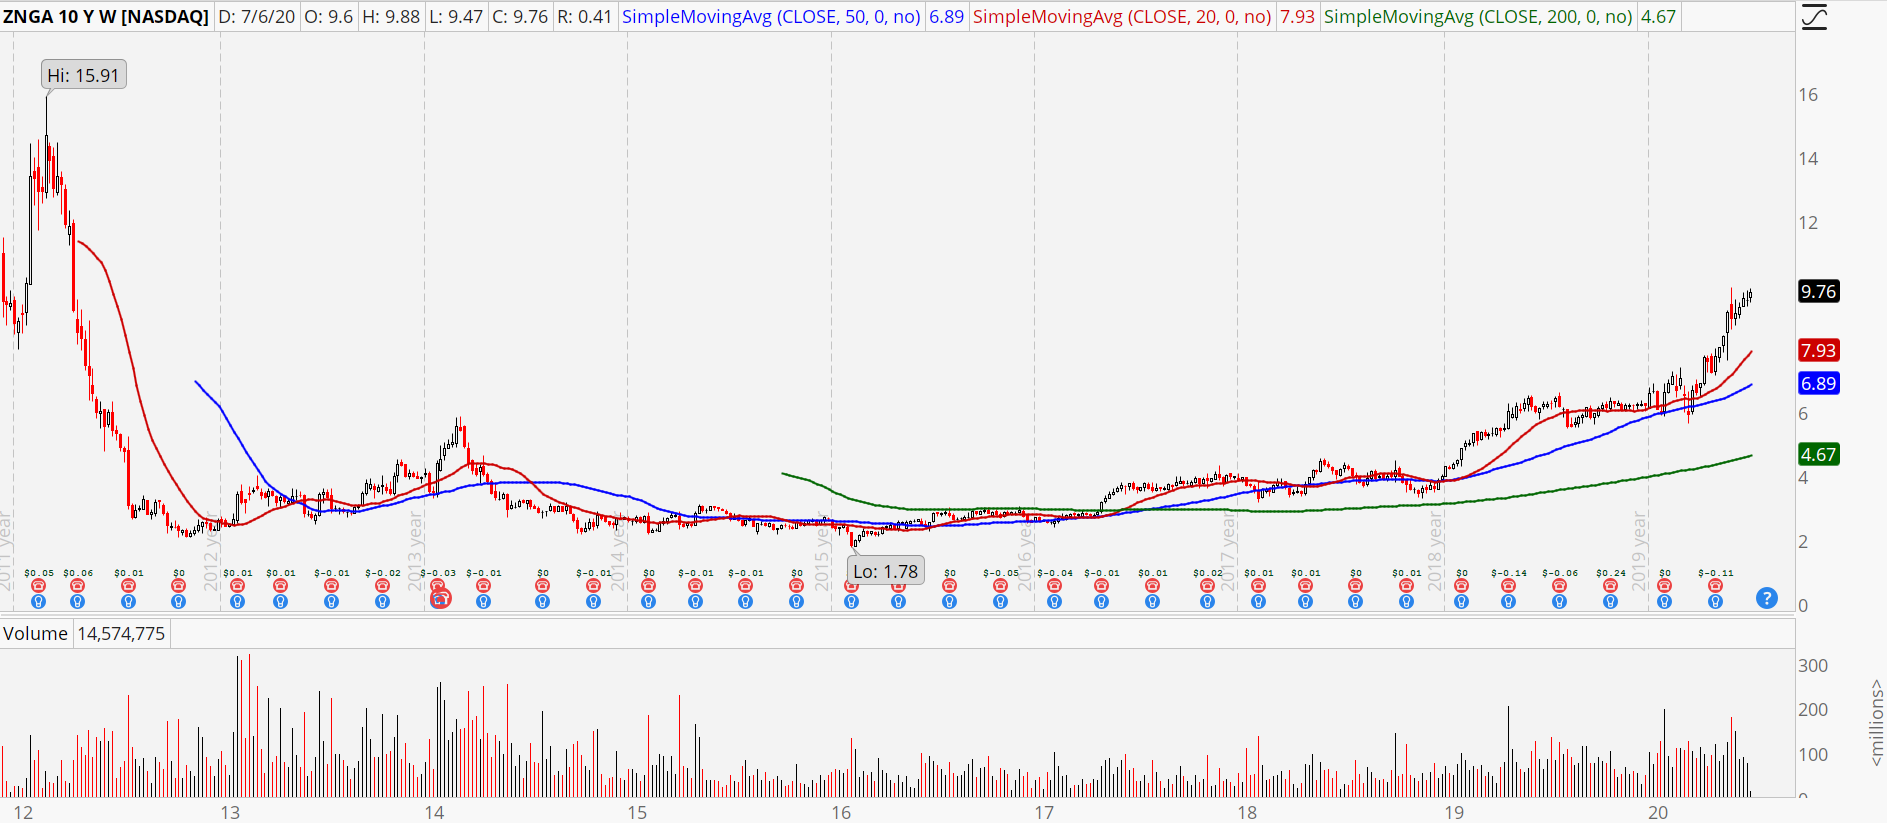The image size is (1887, 823).
Task: Click the 14 price axis label
Action: [1808, 158]
